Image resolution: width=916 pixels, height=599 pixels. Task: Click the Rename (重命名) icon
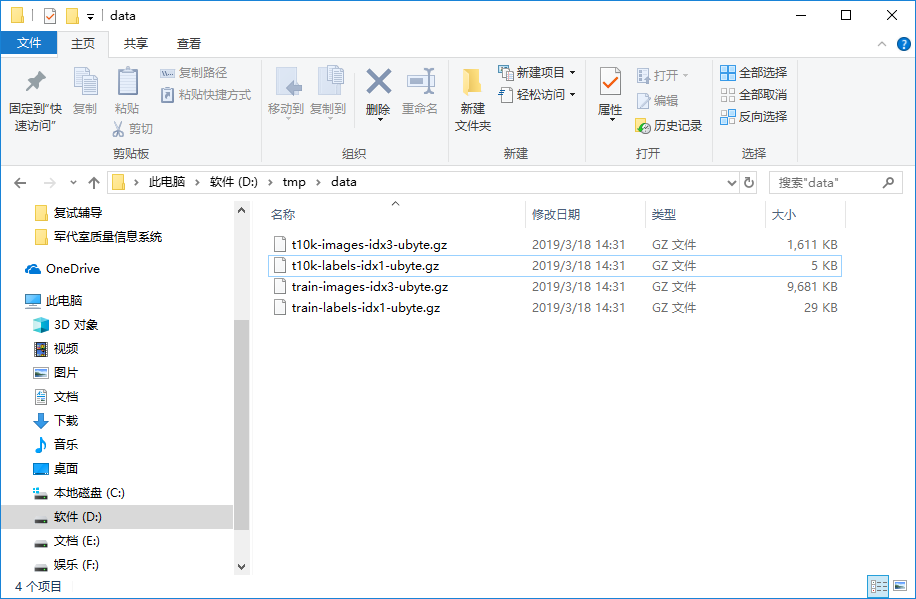coord(420,81)
